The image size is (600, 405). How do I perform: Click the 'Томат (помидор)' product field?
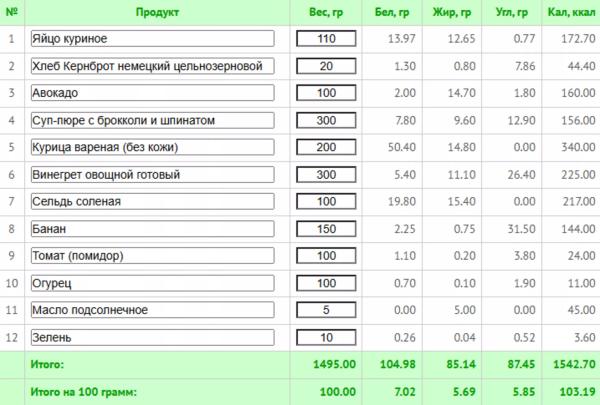tap(153, 256)
